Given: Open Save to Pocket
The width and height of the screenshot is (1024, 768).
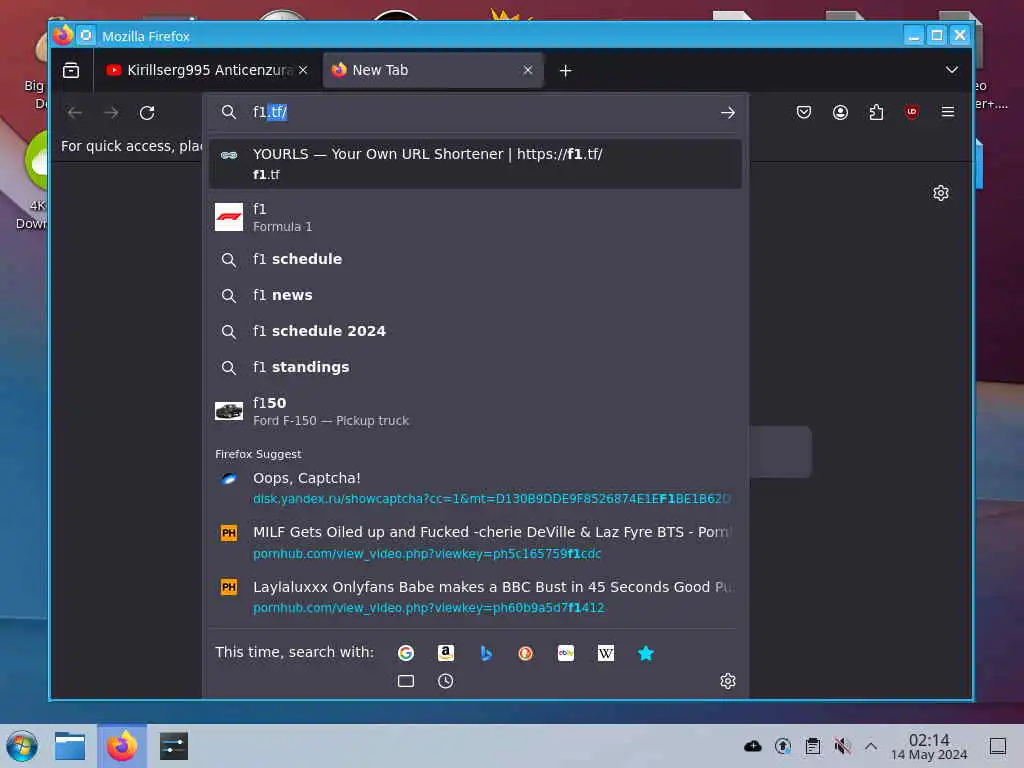Looking at the screenshot, I should [804, 112].
